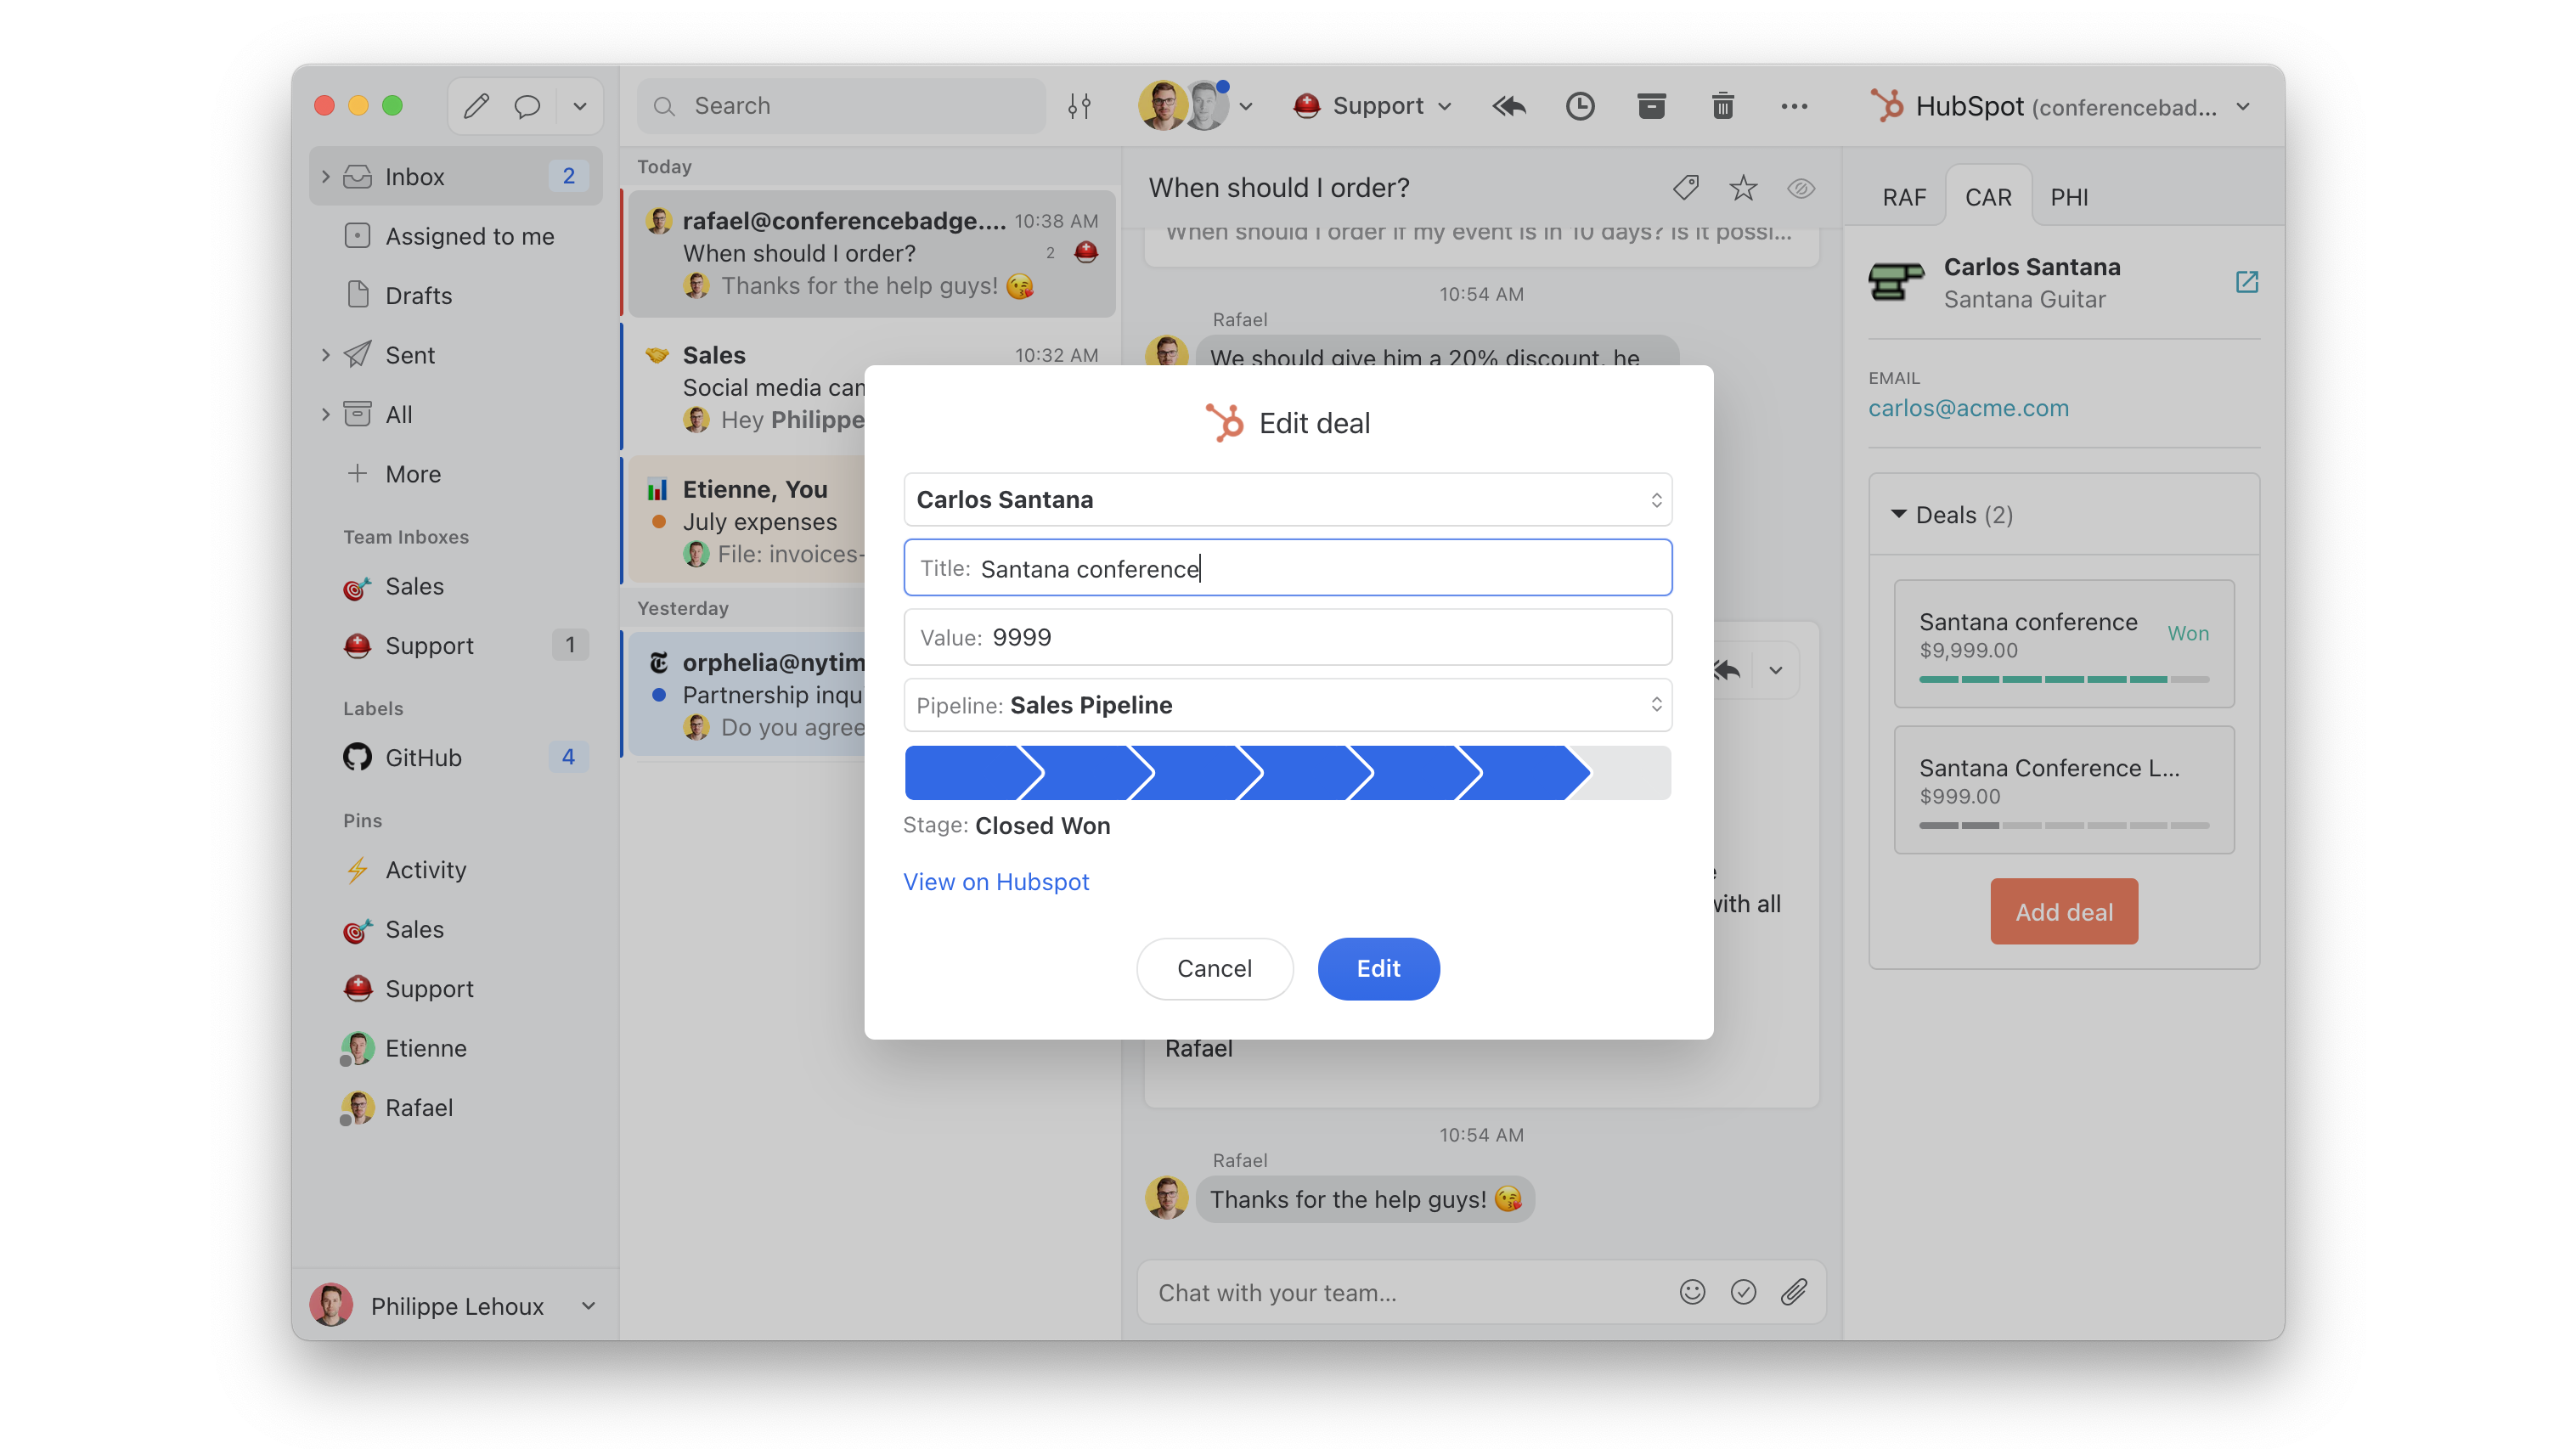Collapse the Deals (2) section
Image resolution: width=2576 pixels, height=1449 pixels.
click(1898, 514)
